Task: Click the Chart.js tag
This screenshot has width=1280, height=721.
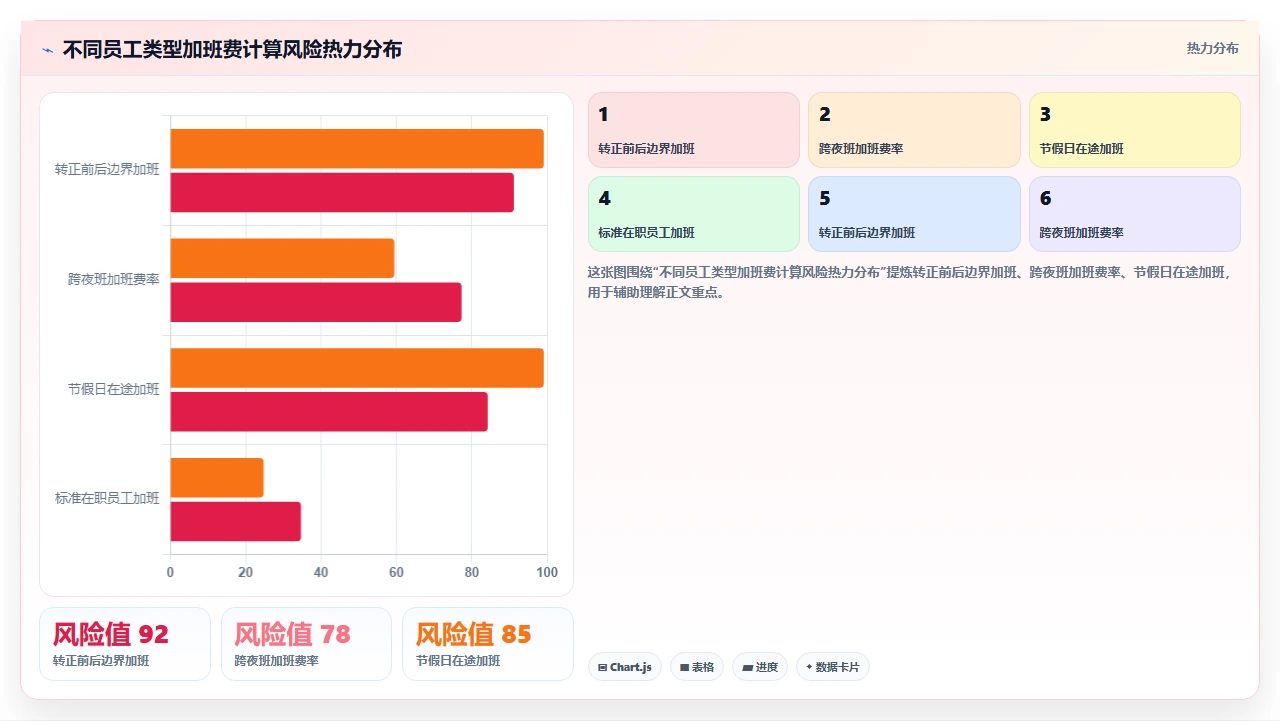Action: (x=625, y=667)
